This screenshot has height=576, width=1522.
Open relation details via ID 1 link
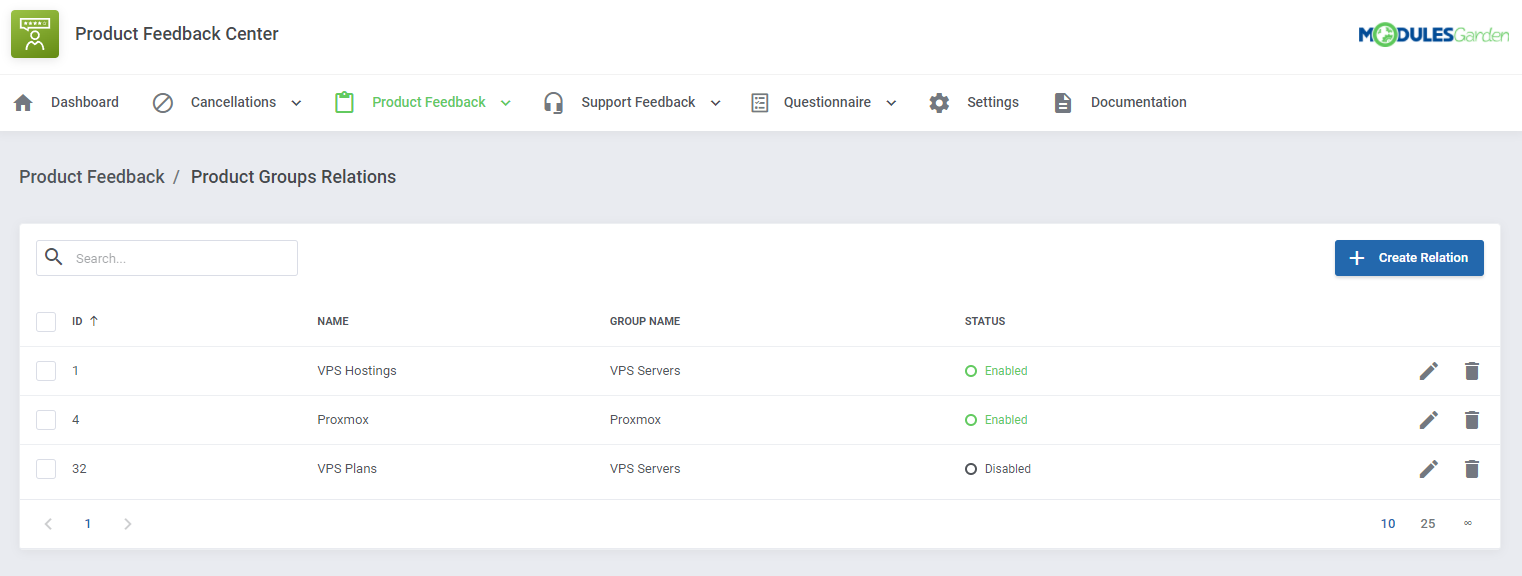(75, 370)
